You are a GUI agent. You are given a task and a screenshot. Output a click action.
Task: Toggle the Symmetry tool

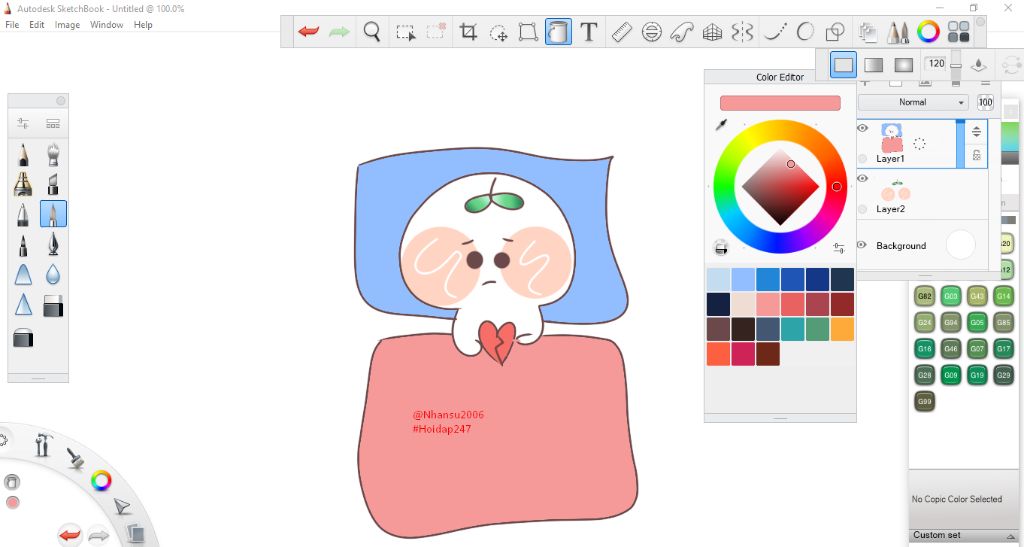tap(743, 31)
